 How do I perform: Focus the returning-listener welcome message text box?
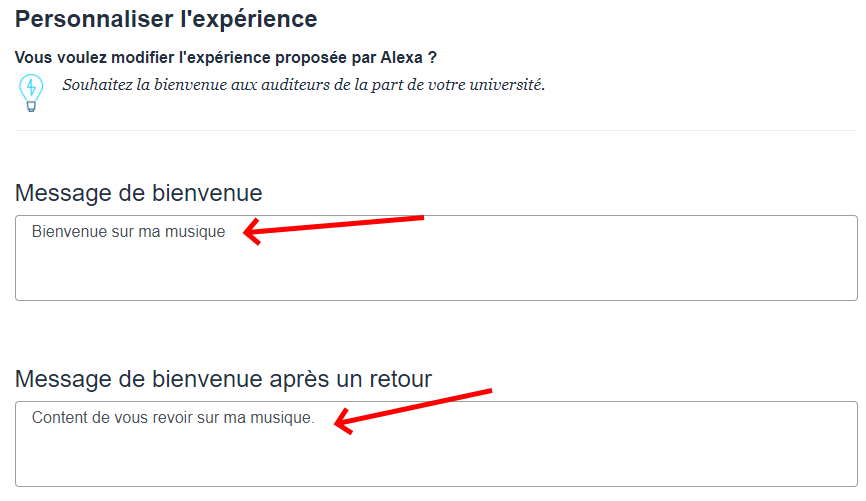point(436,455)
